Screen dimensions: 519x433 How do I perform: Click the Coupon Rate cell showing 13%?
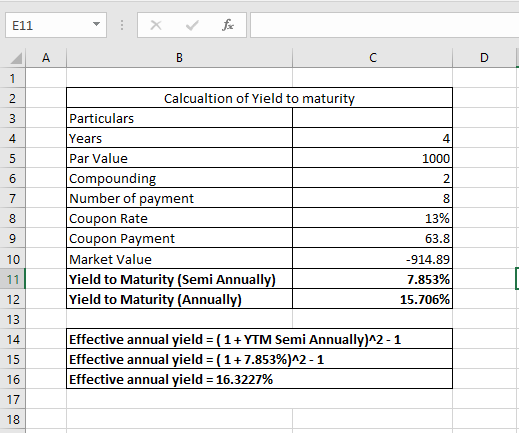pos(372,218)
